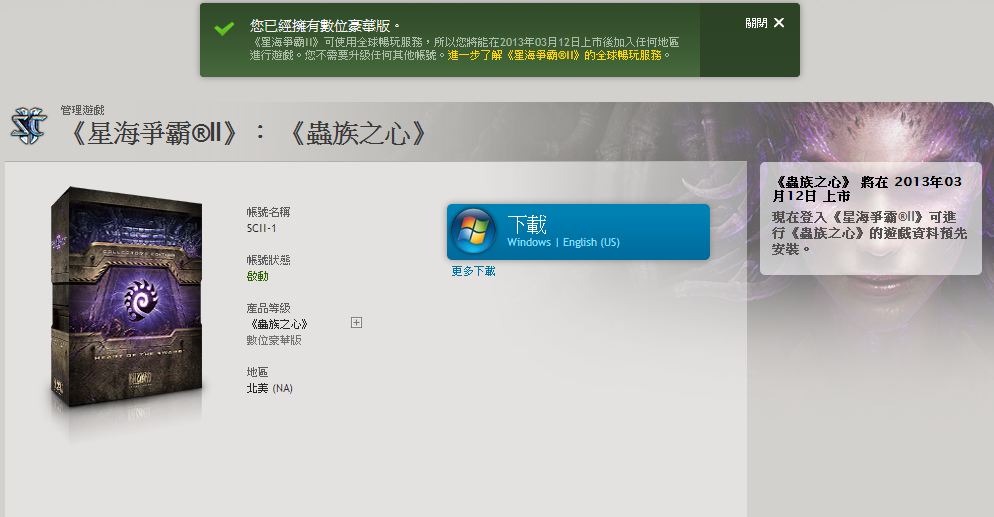Click the Windows logo on the download button

[473, 232]
